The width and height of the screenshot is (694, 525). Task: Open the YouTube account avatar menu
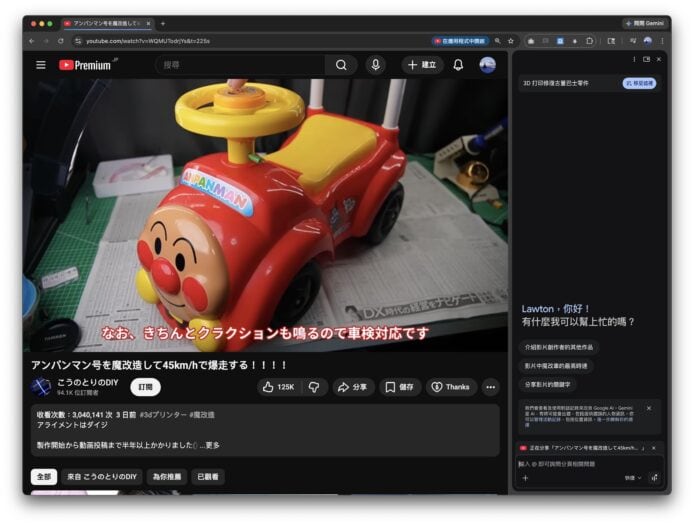[487, 65]
